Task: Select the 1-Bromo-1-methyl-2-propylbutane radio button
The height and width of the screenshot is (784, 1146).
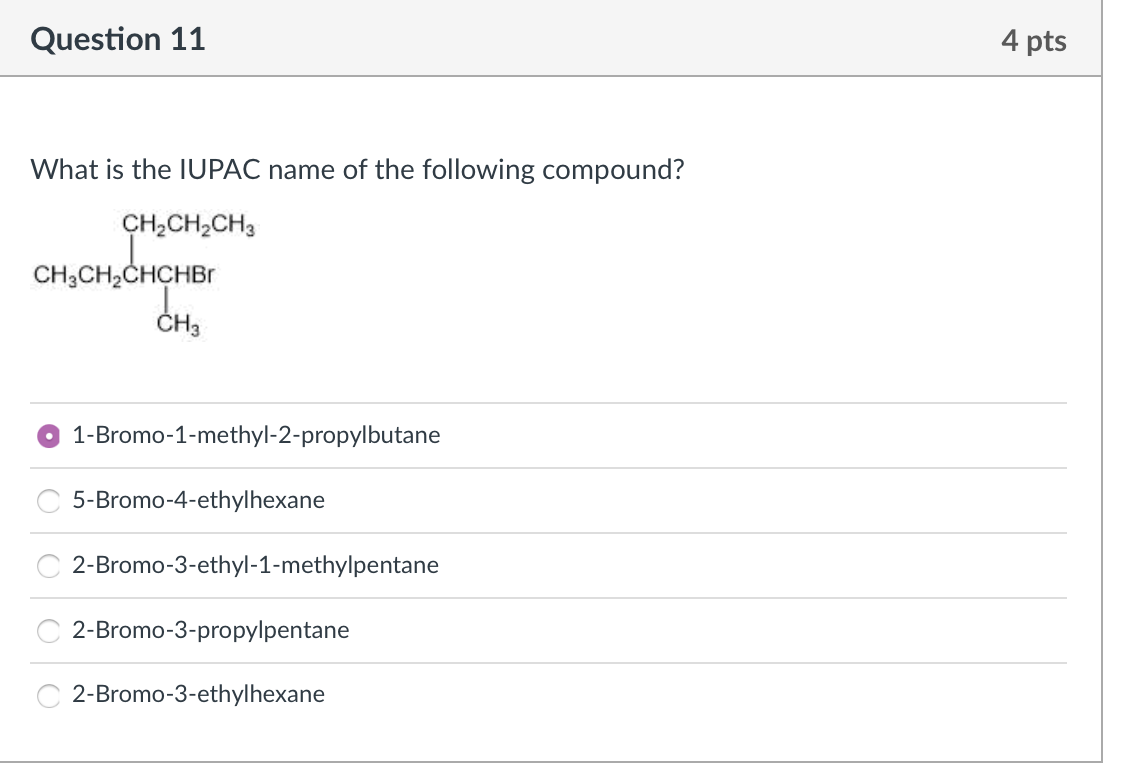Action: coord(48,435)
